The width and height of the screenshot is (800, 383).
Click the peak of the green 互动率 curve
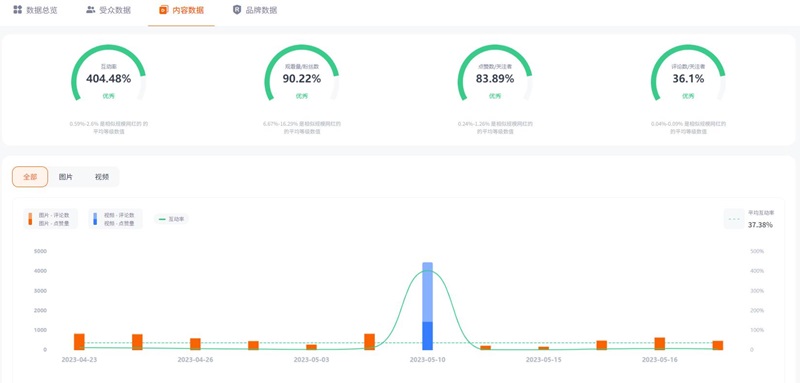click(428, 270)
